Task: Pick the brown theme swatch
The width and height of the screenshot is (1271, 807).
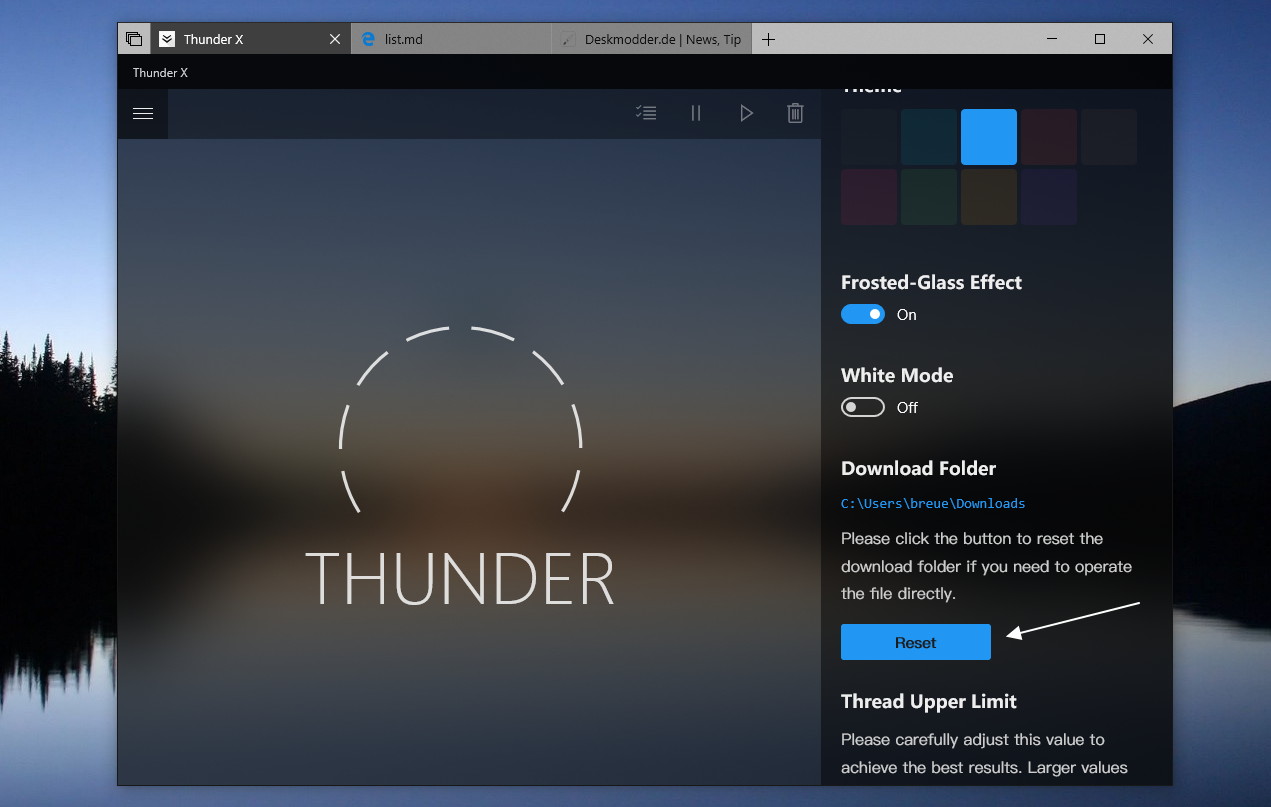Action: click(989, 197)
